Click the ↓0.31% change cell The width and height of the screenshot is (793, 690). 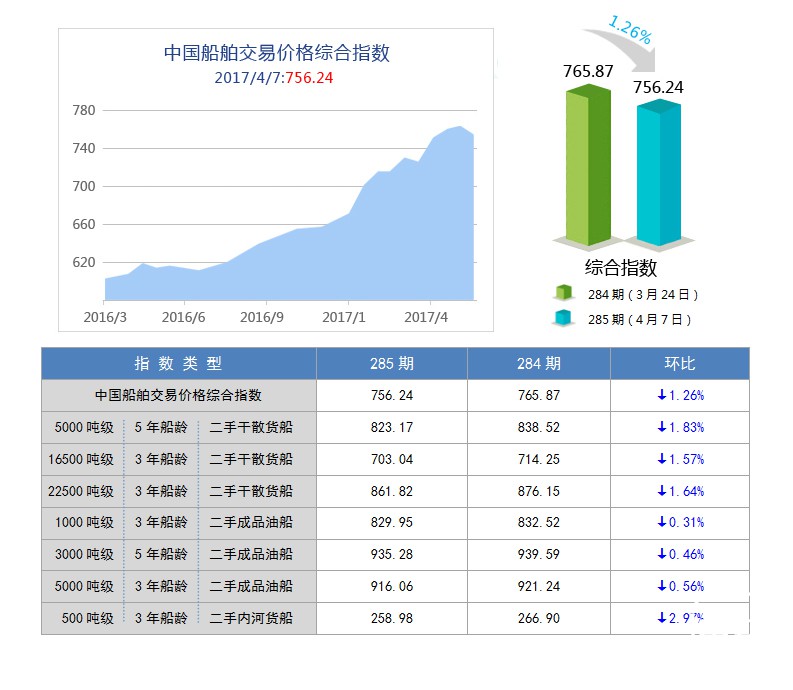coord(680,523)
